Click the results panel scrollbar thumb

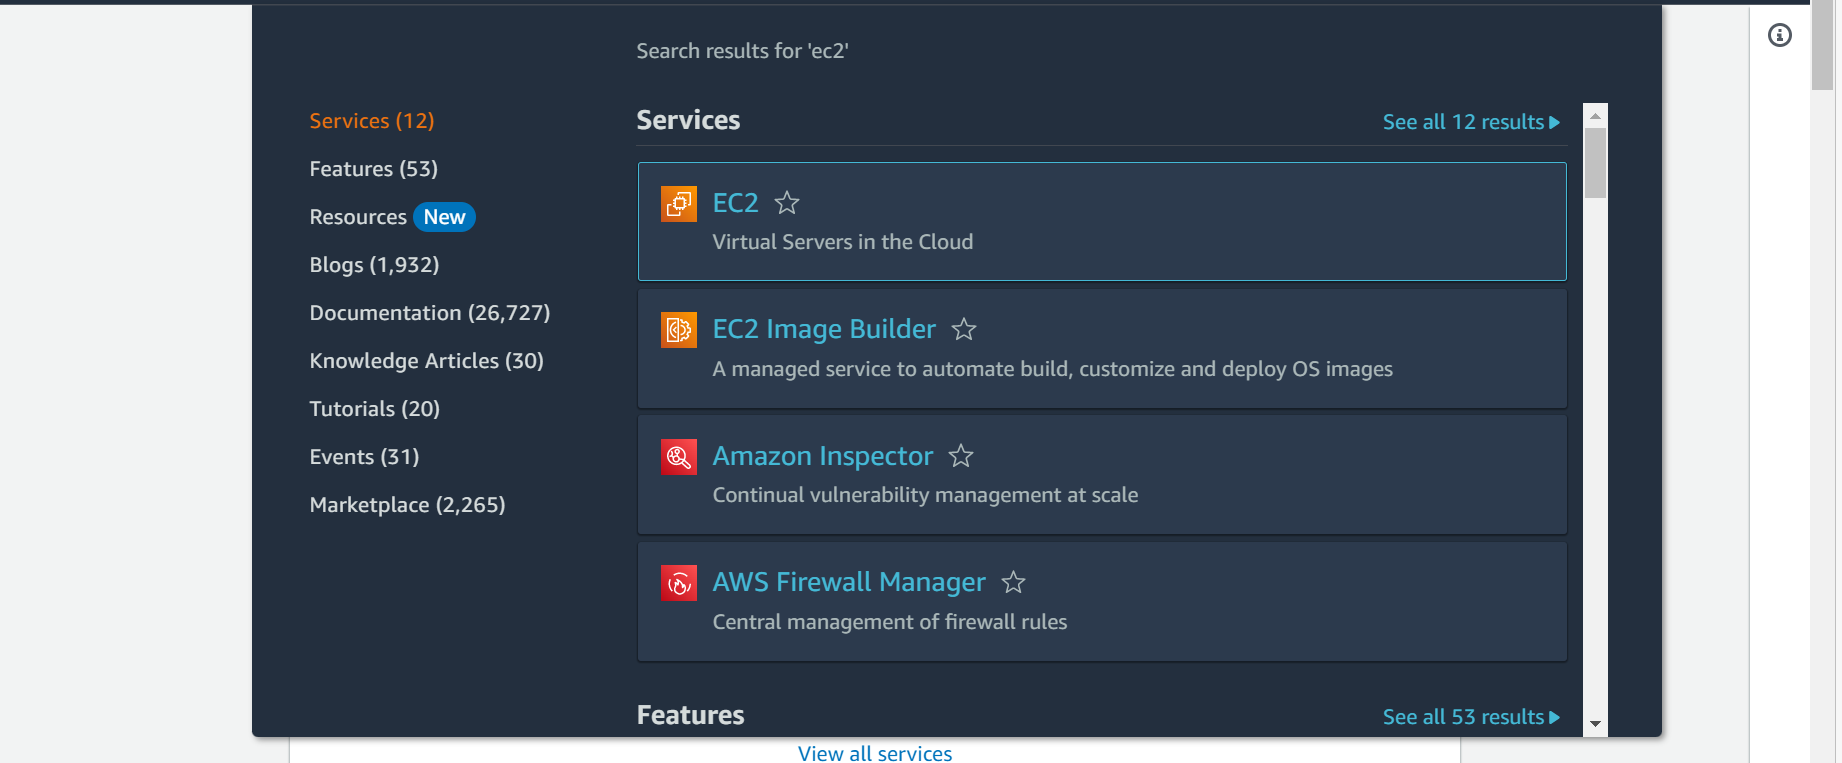click(1595, 163)
